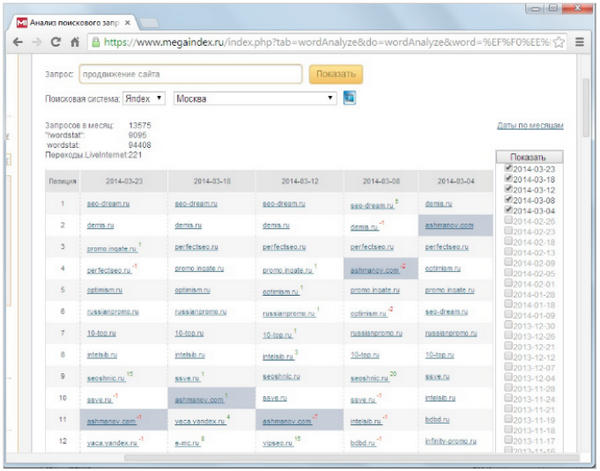Uncheck the 2014-03-08 date checkbox

coord(509,199)
